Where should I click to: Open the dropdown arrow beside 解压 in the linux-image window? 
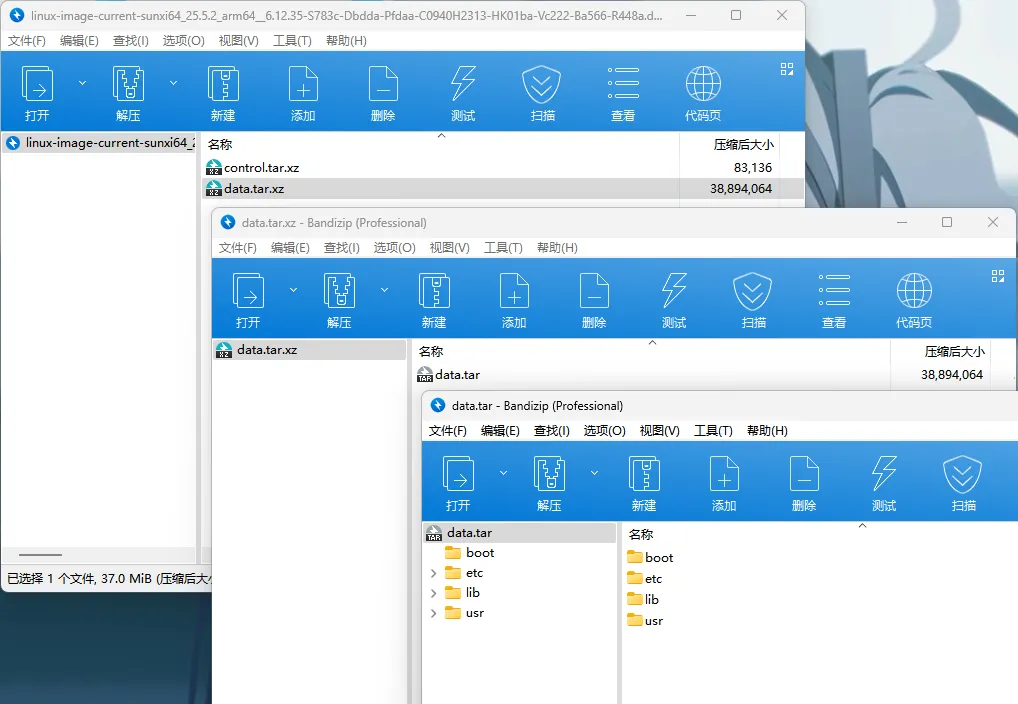point(173,83)
